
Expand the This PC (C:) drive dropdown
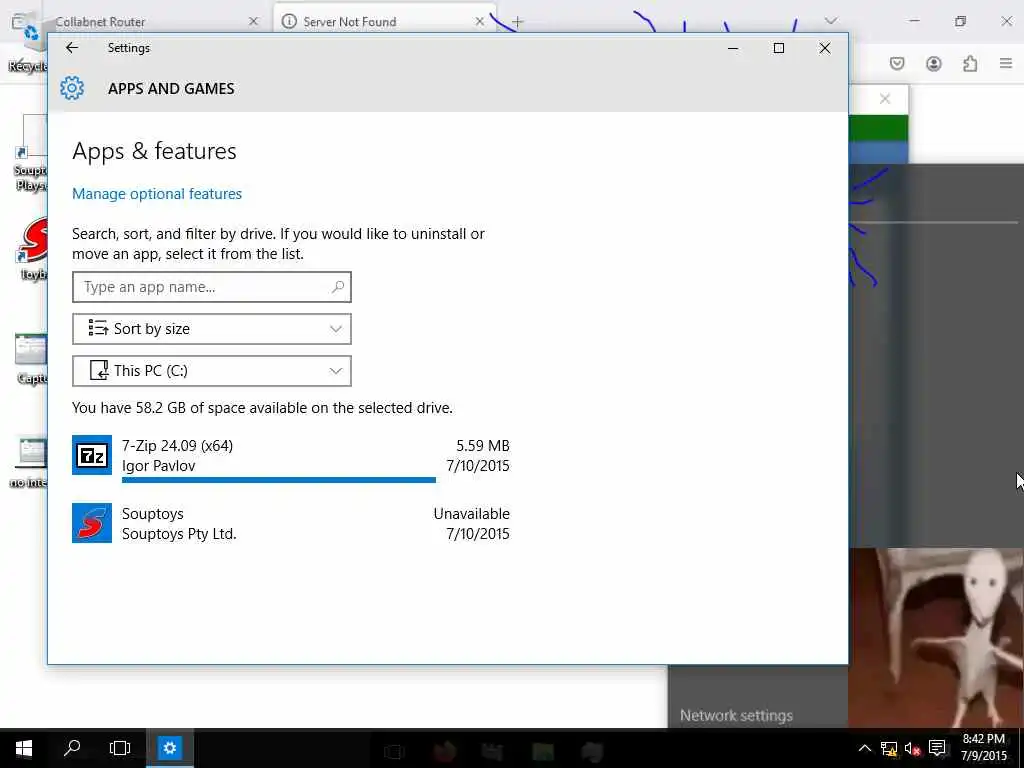click(212, 371)
